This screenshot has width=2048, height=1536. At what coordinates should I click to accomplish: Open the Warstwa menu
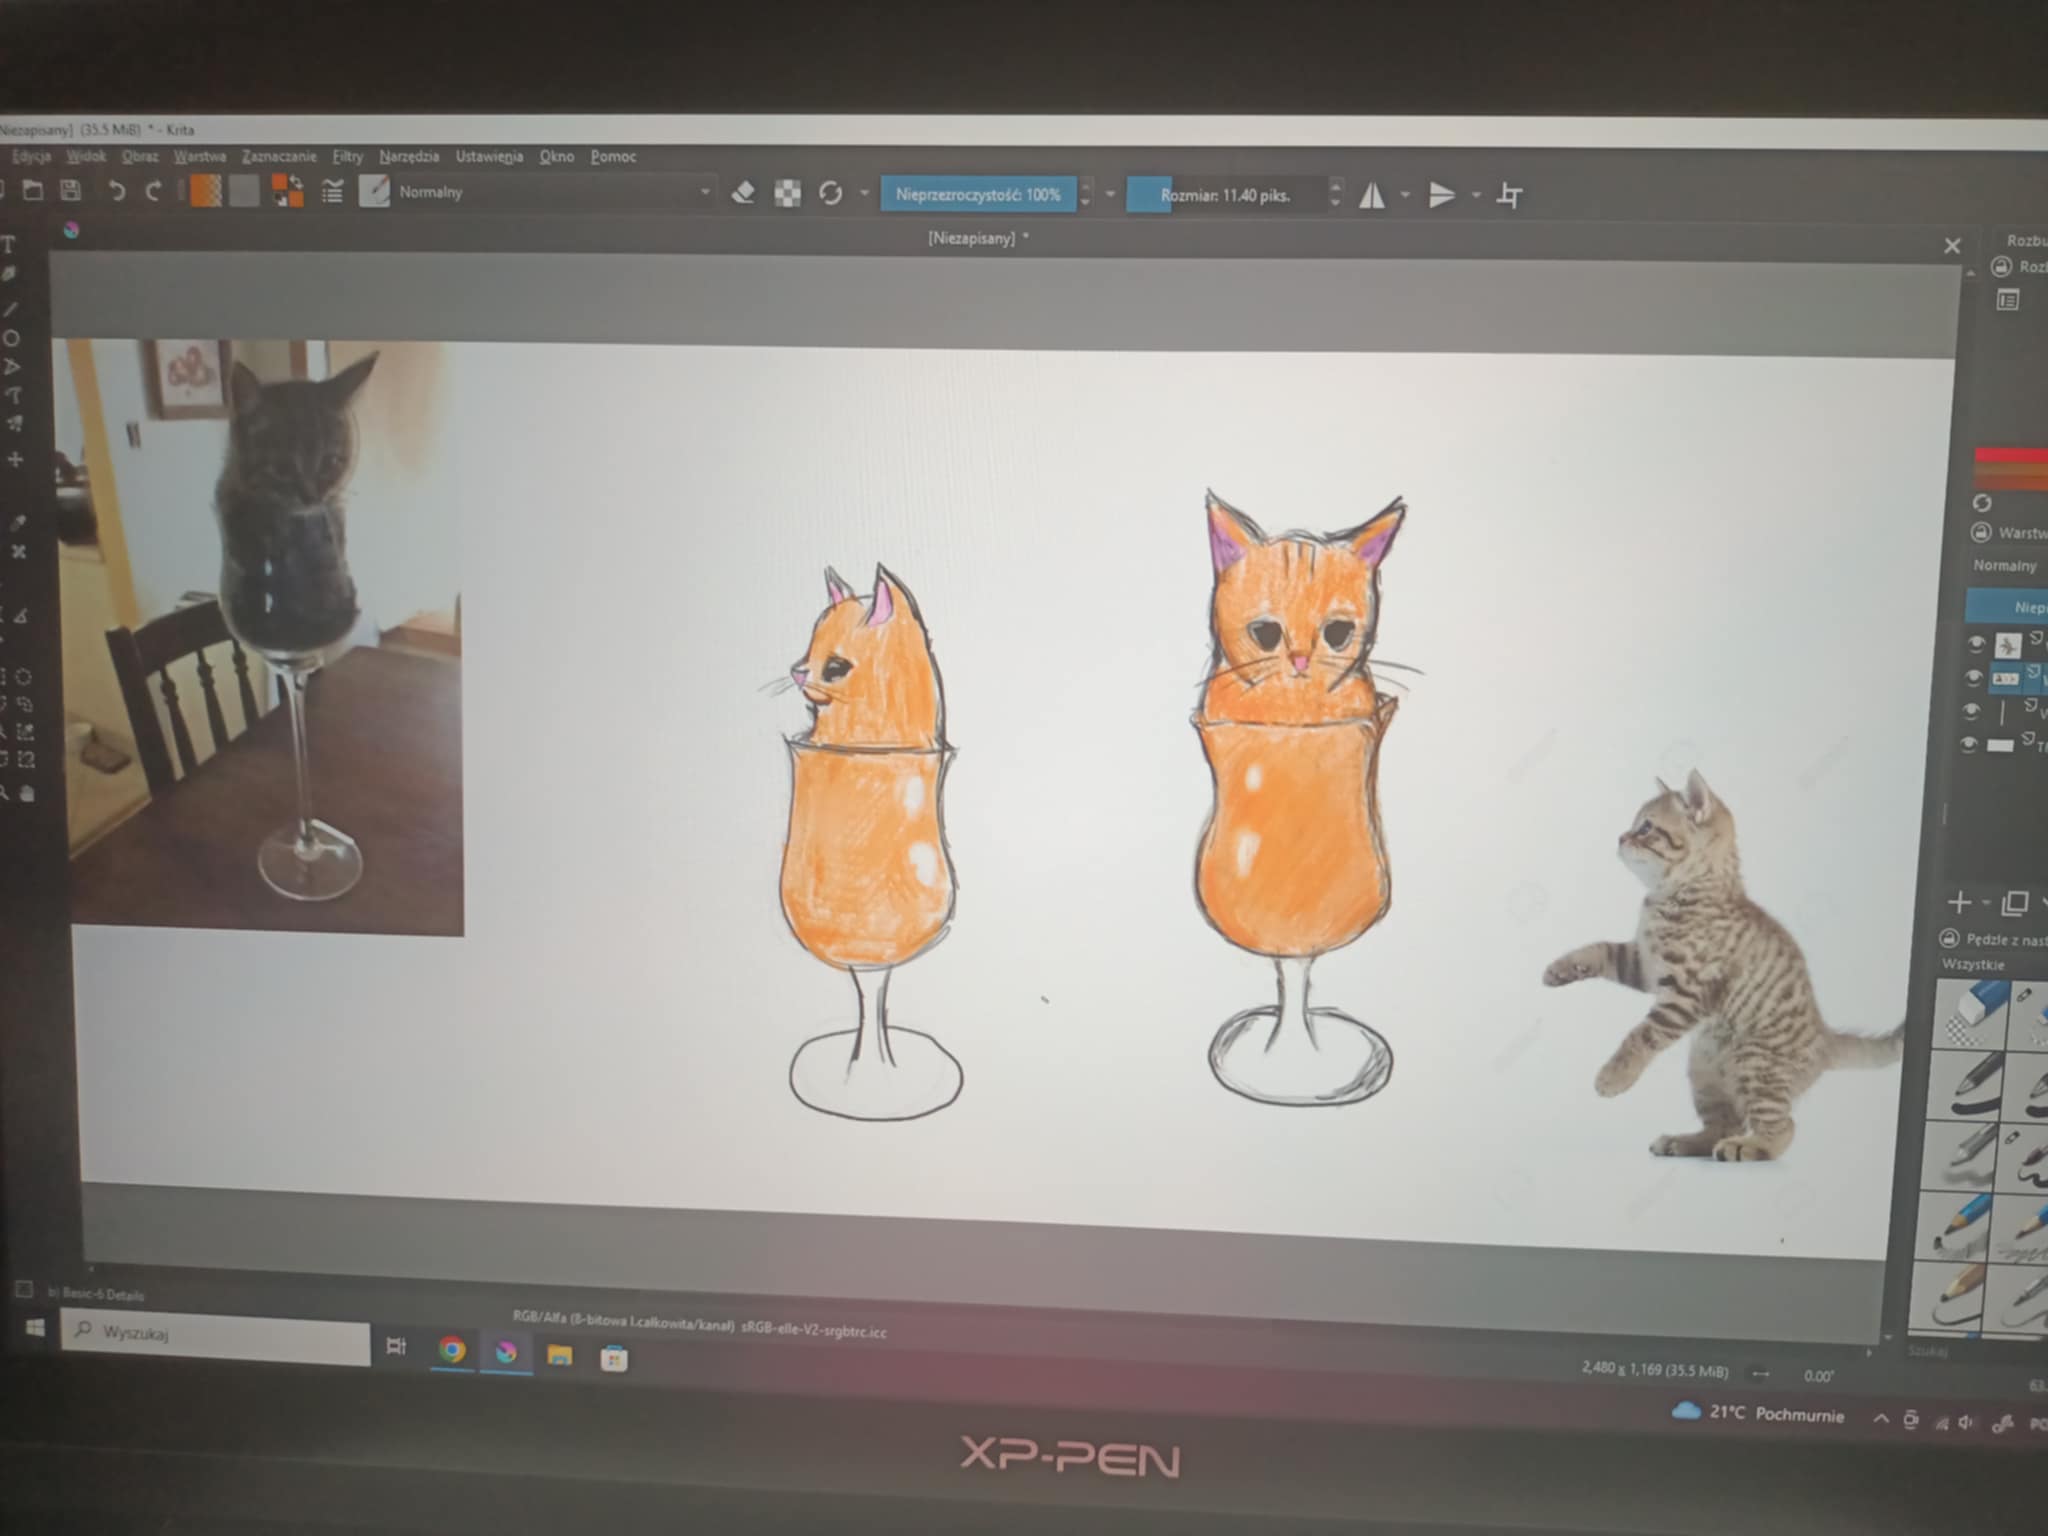coord(200,157)
